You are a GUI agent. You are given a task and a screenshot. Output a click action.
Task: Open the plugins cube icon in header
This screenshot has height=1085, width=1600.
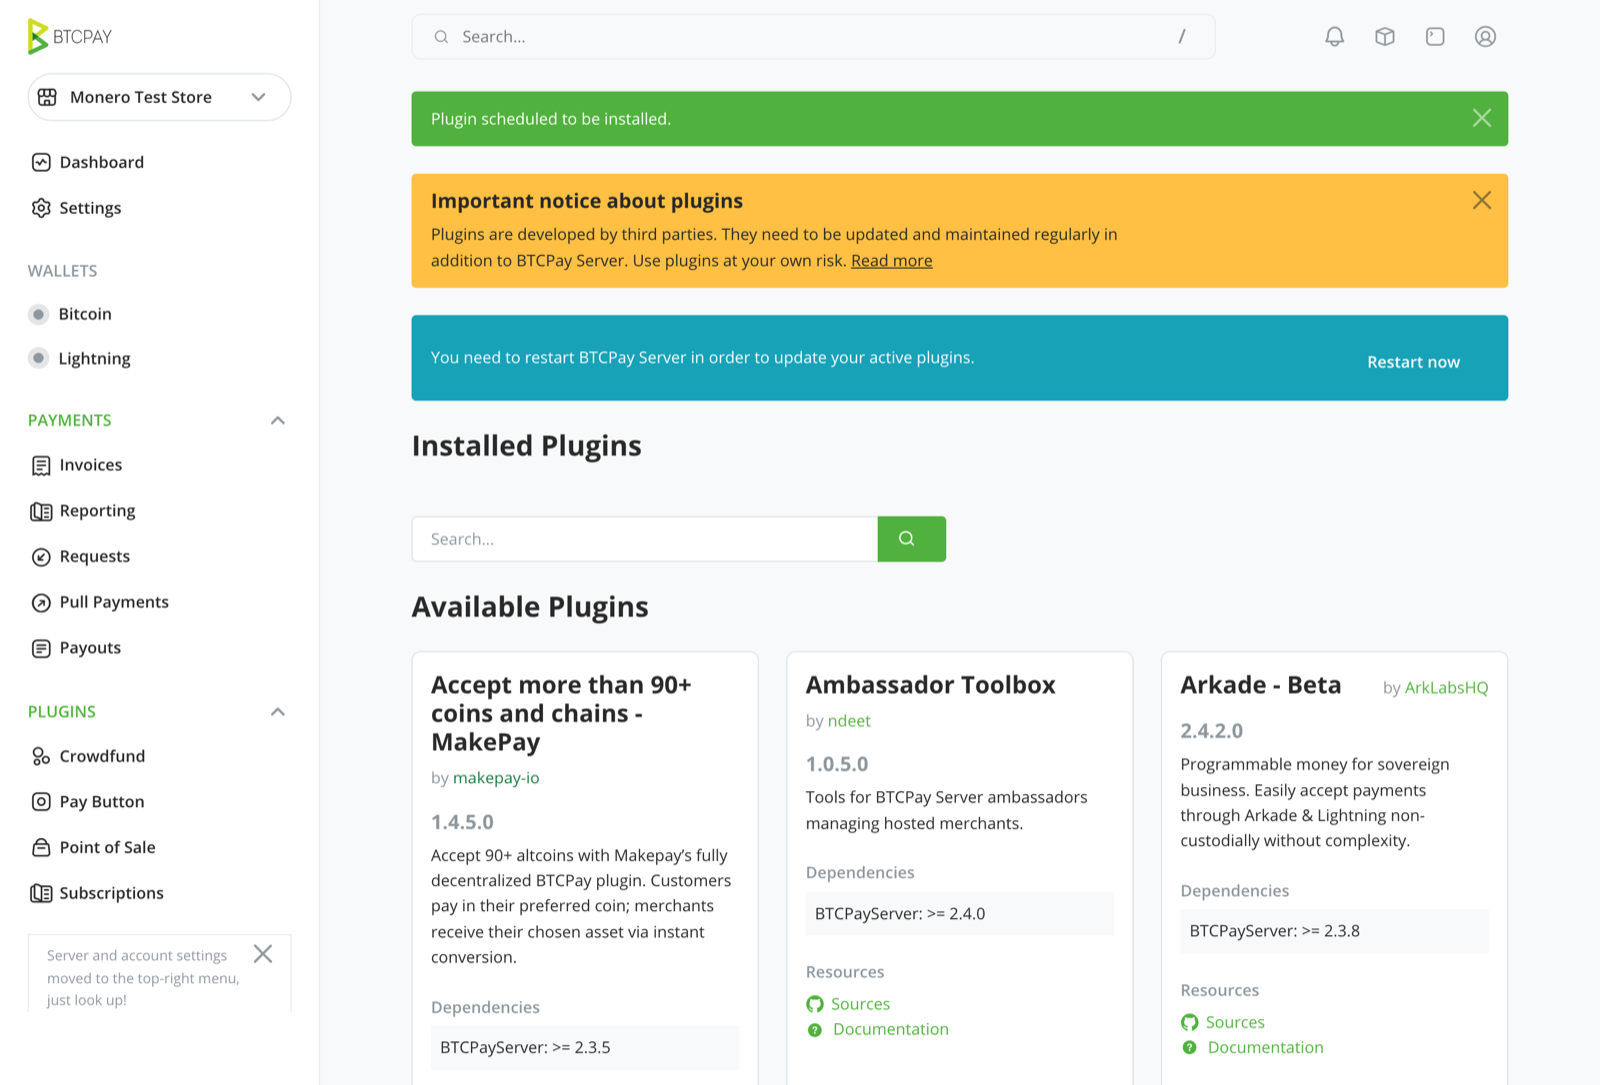[1385, 37]
